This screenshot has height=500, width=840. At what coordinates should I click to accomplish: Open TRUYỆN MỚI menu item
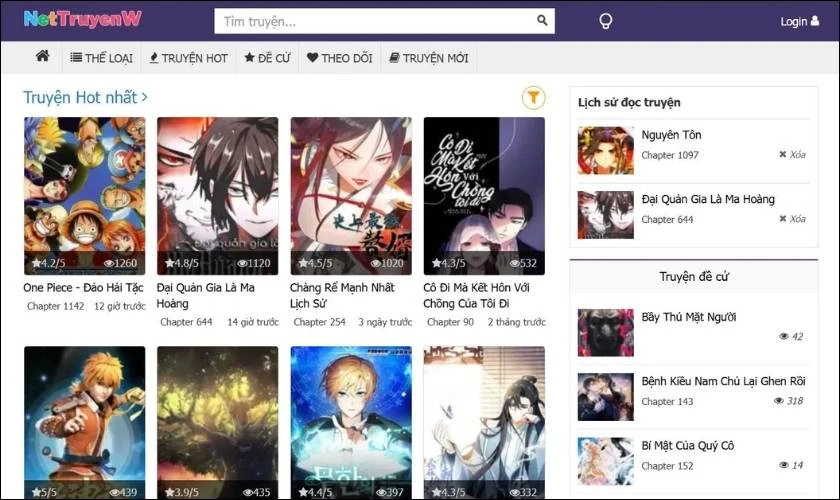[429, 58]
